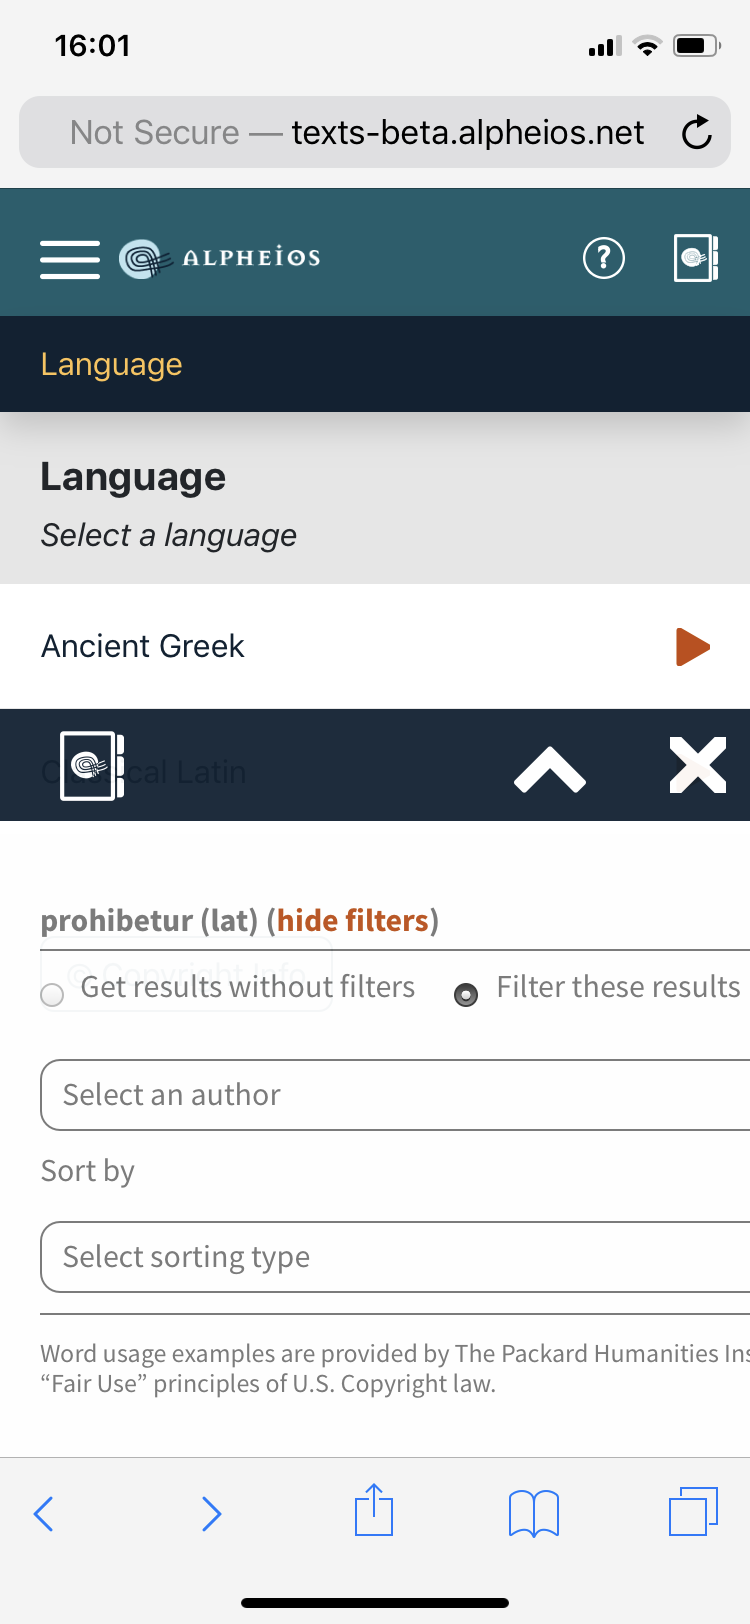
Task: Select 'Get results without filters'
Action: 51,996
